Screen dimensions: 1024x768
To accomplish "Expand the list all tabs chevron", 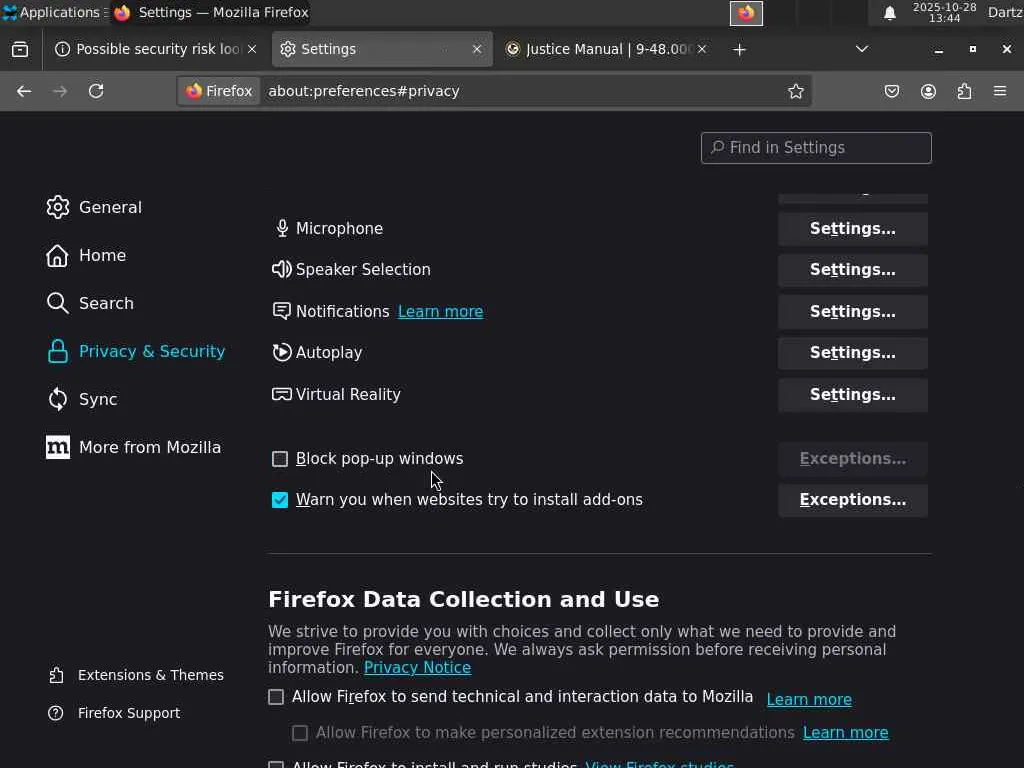I will tap(862, 49).
